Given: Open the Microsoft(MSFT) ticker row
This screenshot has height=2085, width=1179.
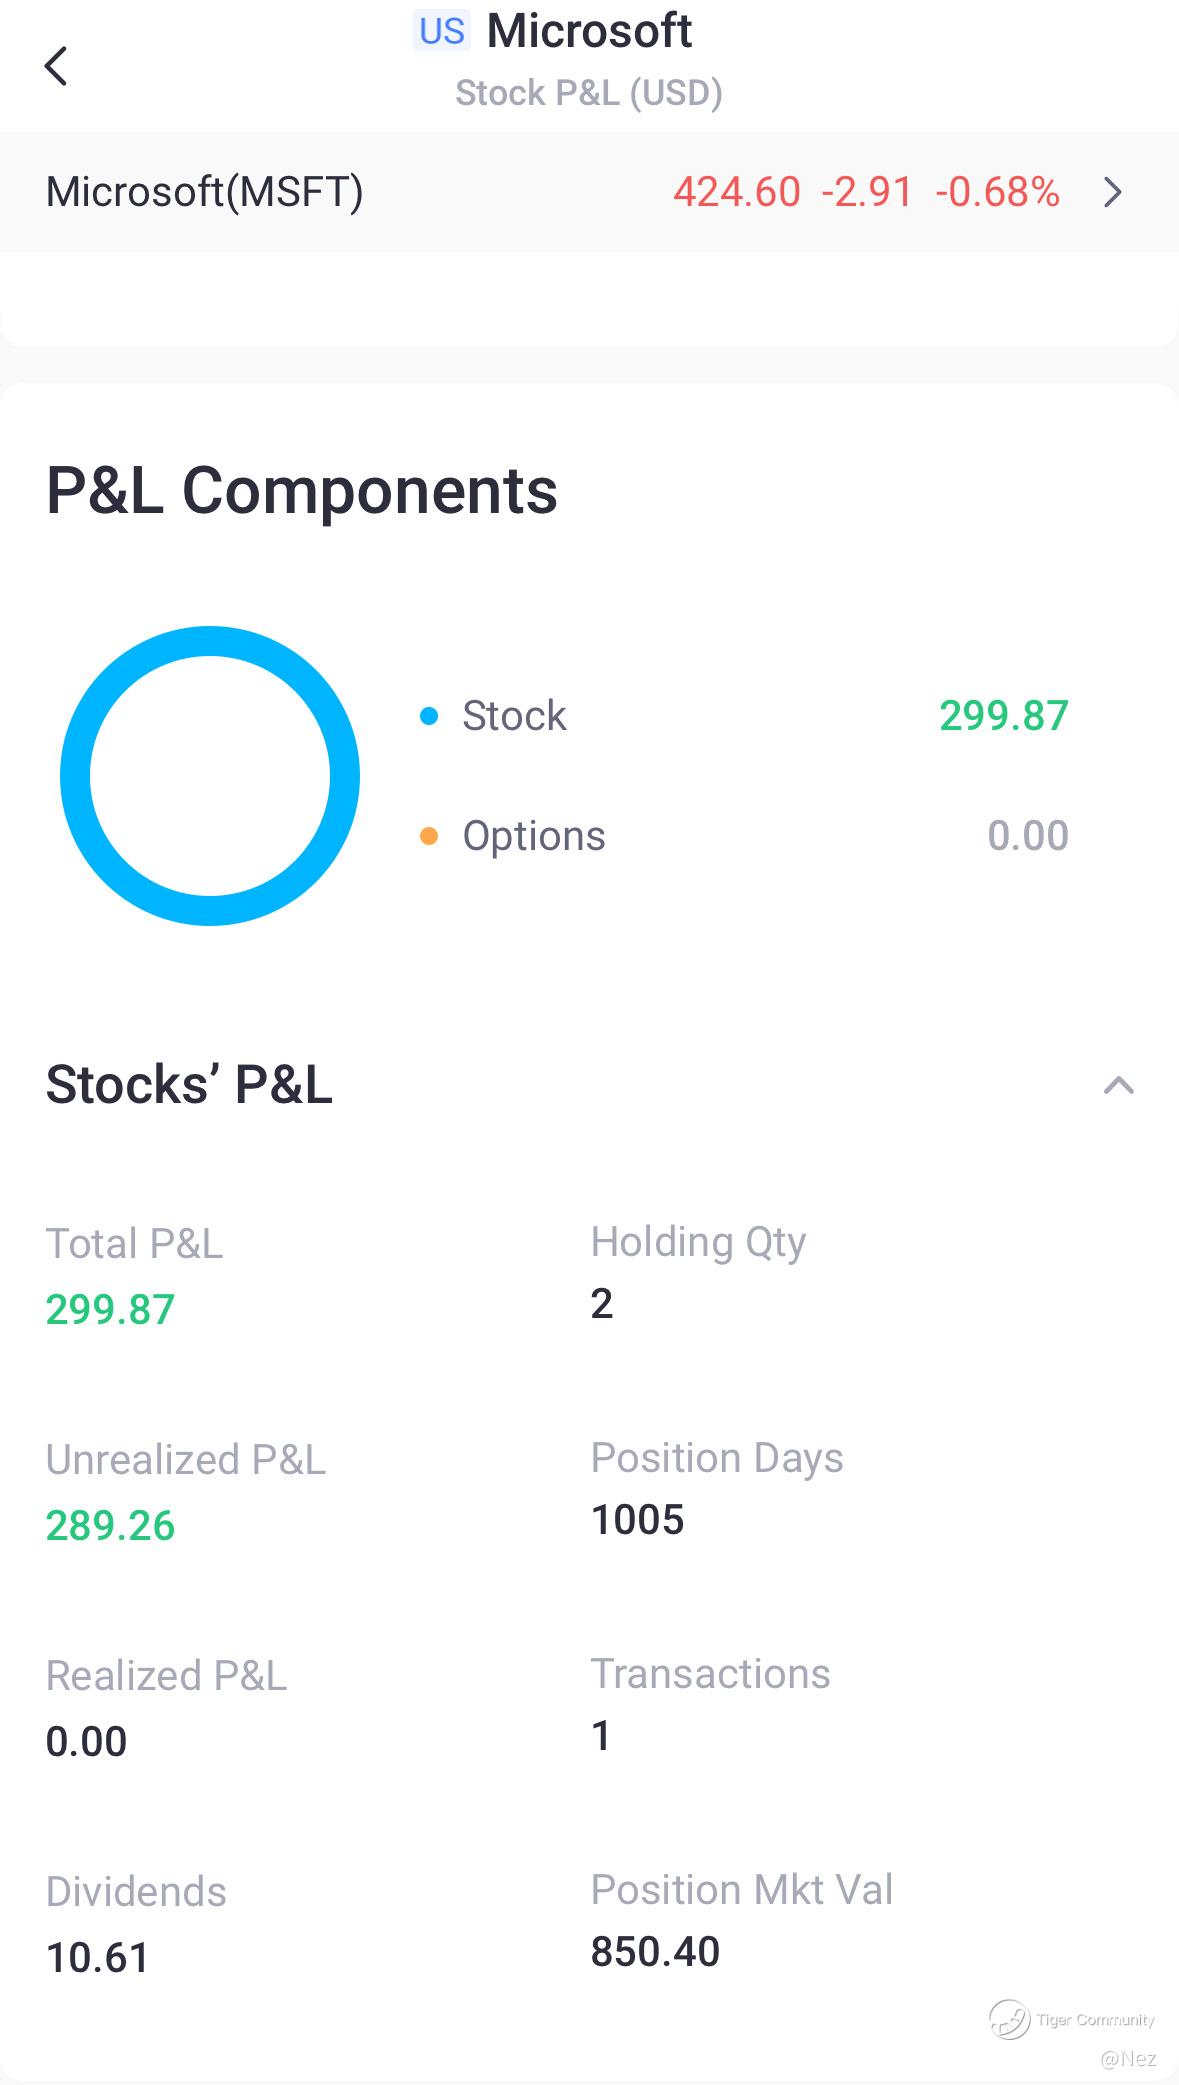Looking at the screenshot, I should [x=205, y=192].
